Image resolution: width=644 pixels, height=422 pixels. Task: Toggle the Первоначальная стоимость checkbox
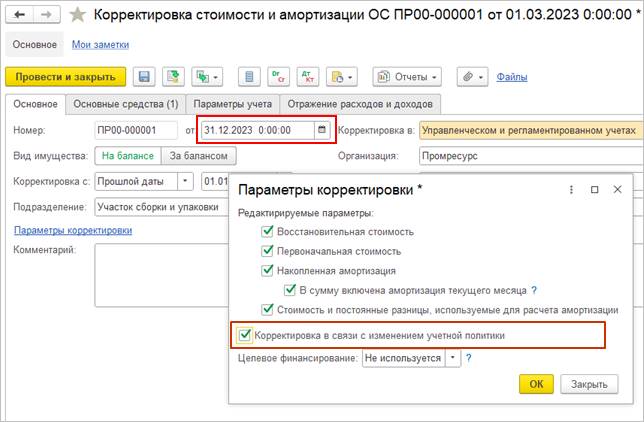click(267, 251)
